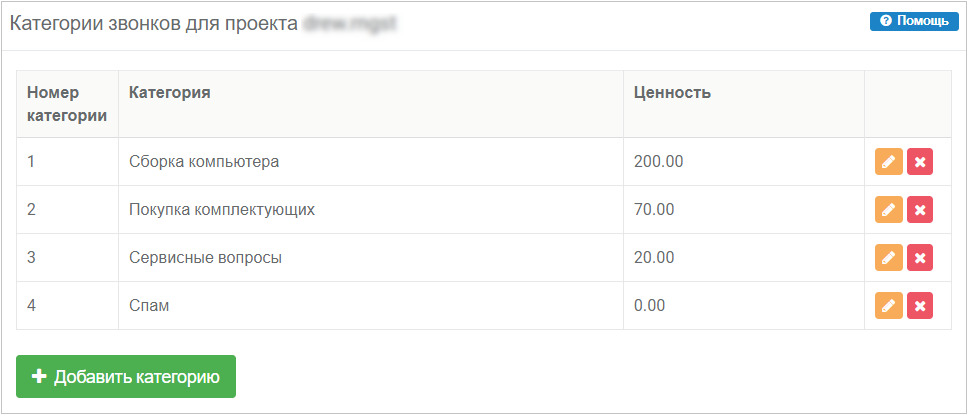The width and height of the screenshot is (970, 416).
Task: Delete the Спам category
Action: click(x=920, y=305)
